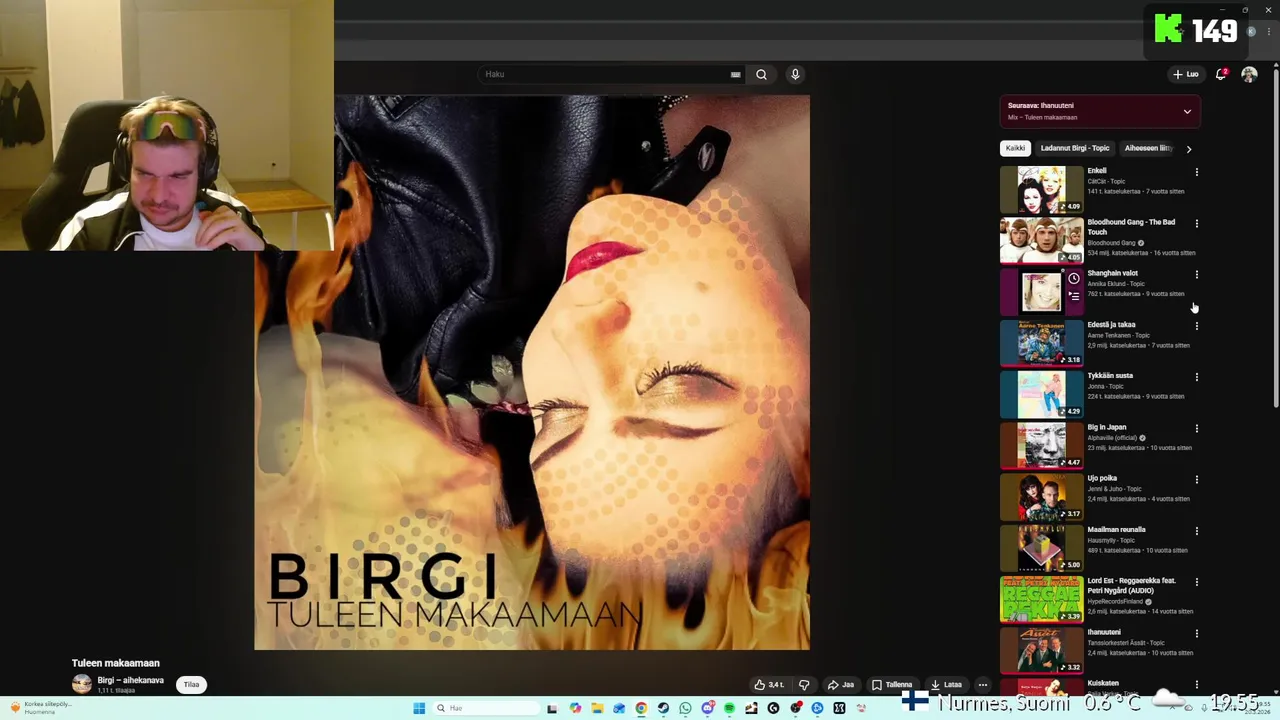
Task: Open options menu for Ujo poika
Action: tap(1196, 479)
